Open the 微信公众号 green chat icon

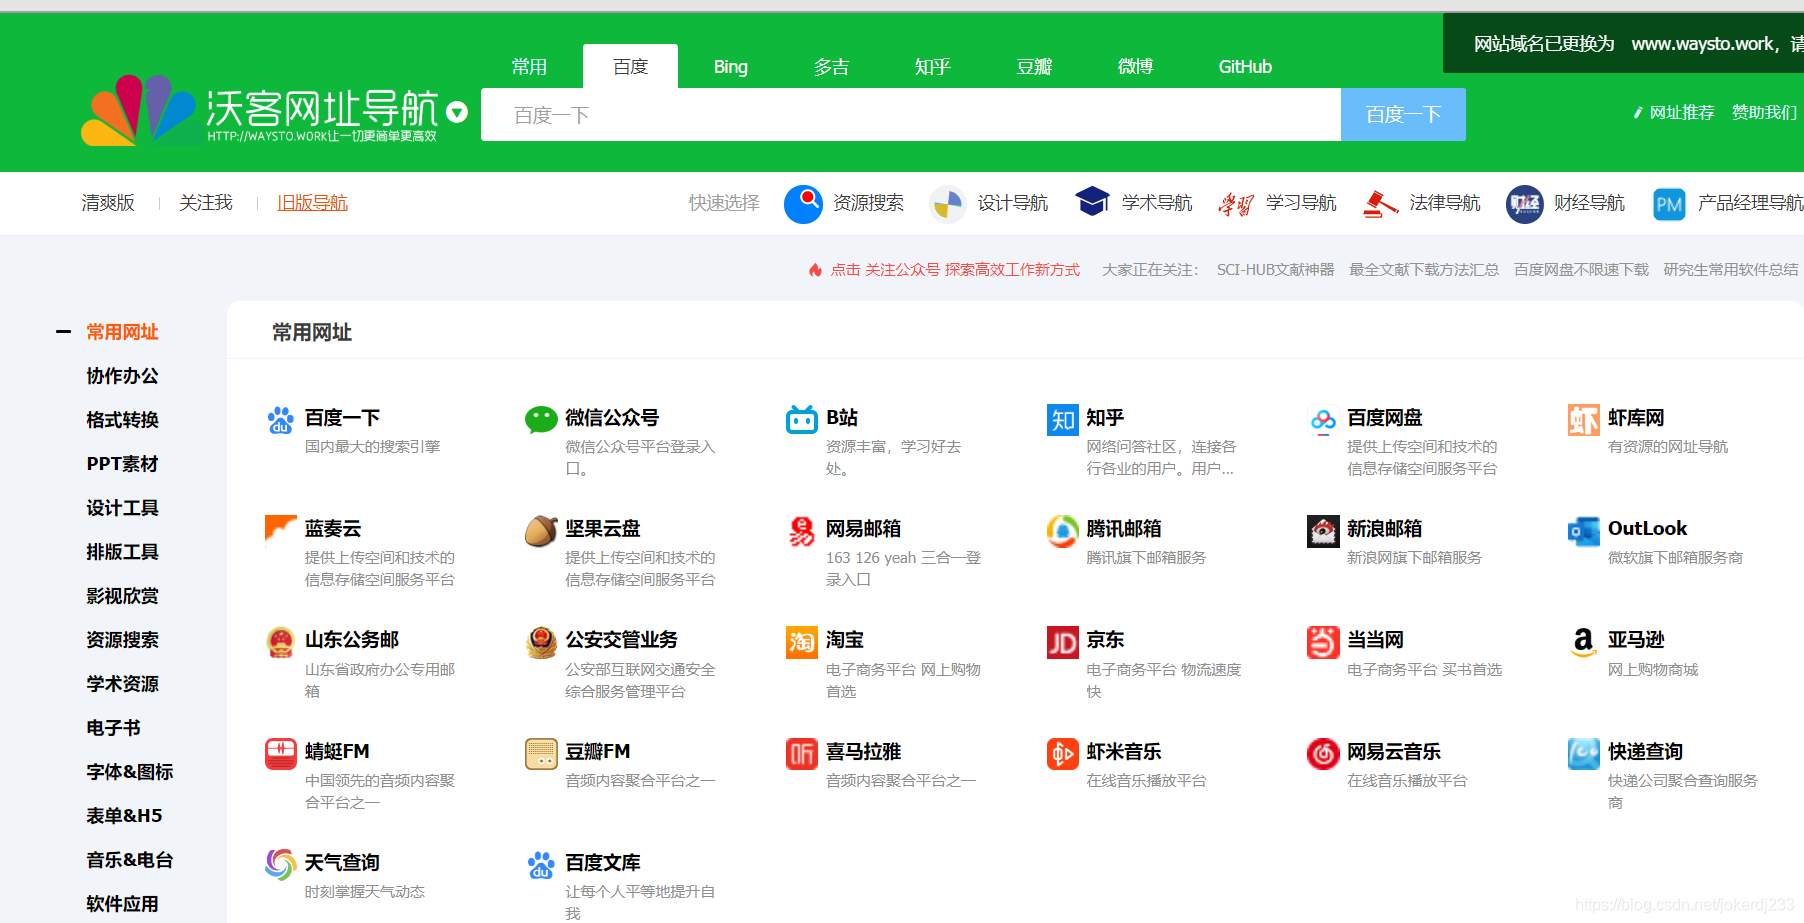point(541,420)
